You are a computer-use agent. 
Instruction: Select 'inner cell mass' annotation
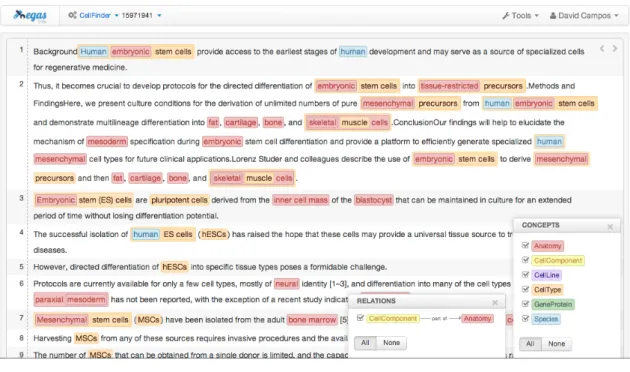[301, 200]
